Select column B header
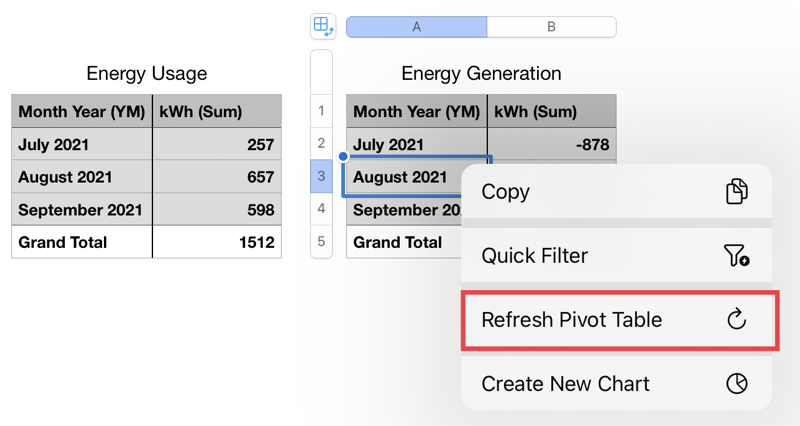 (551, 27)
